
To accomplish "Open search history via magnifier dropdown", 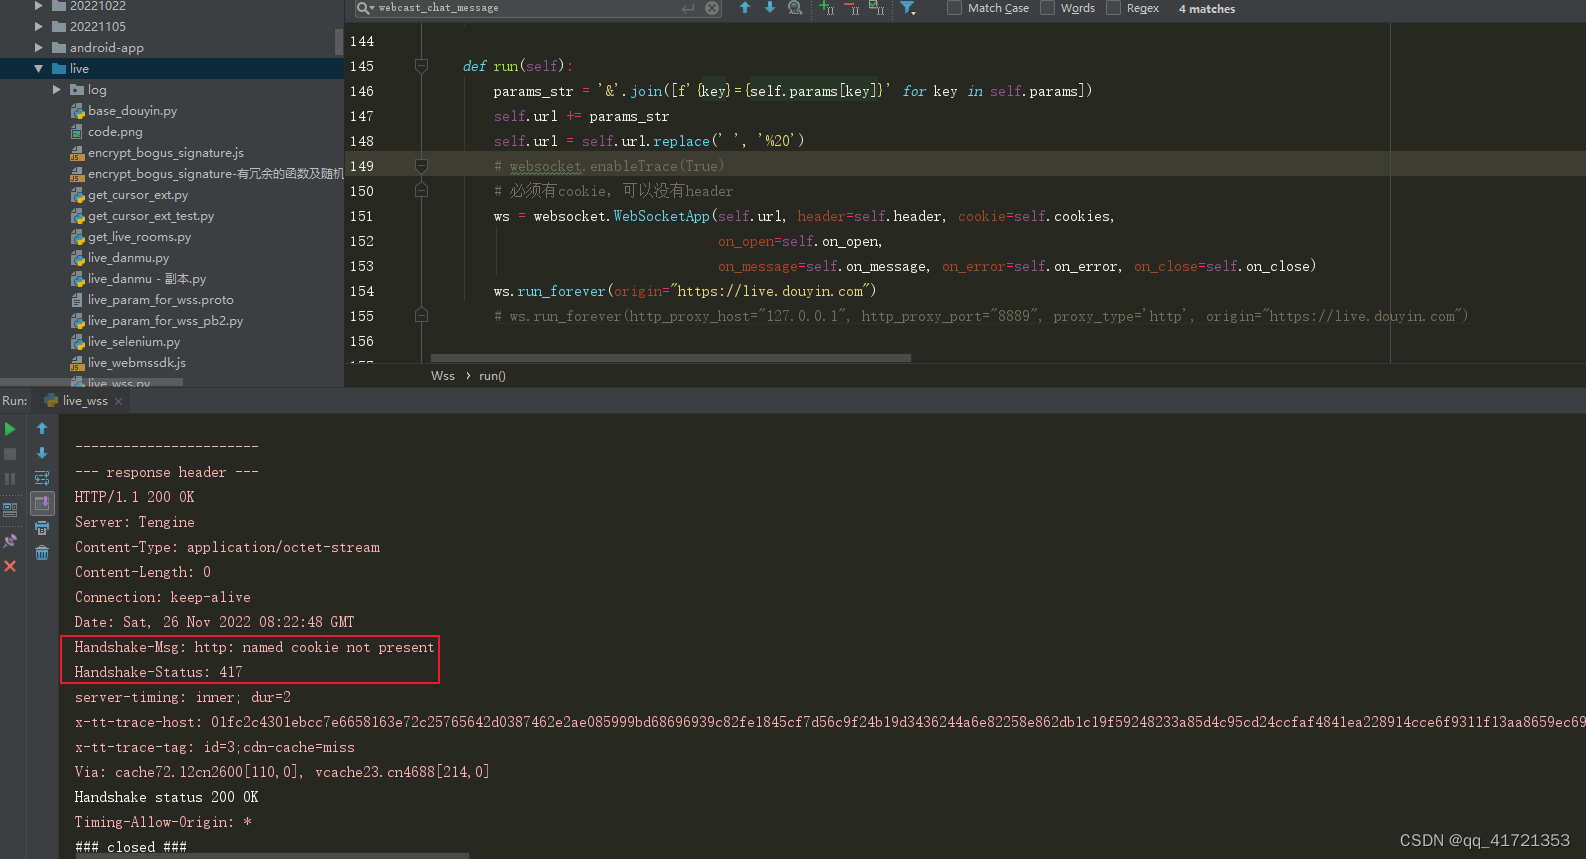I will pyautogui.click(x=366, y=8).
